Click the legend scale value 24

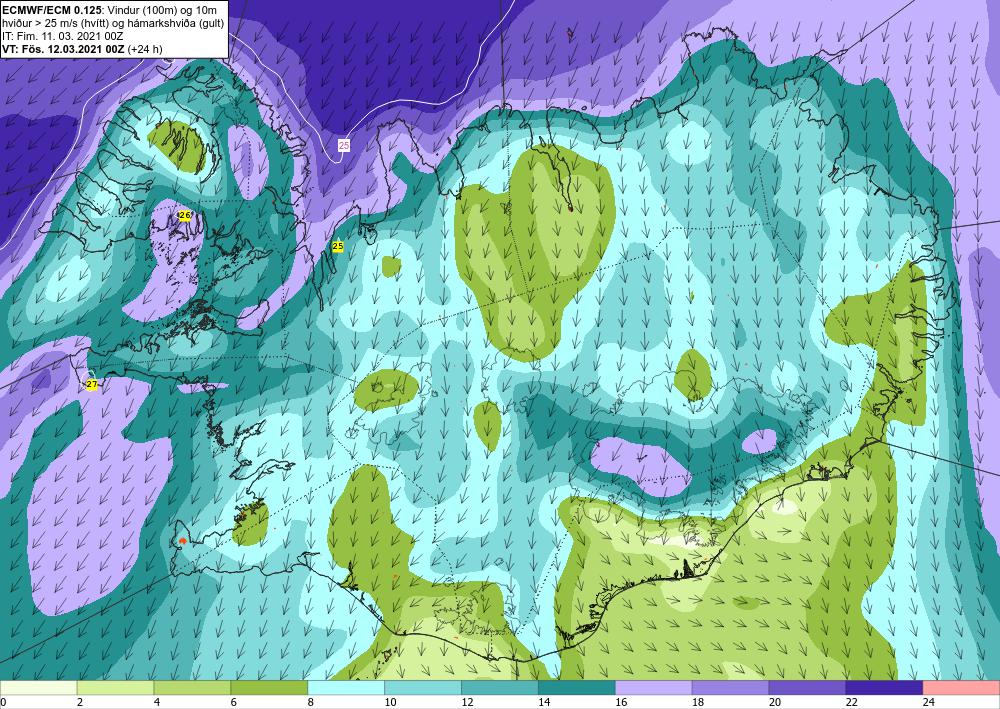[929, 703]
